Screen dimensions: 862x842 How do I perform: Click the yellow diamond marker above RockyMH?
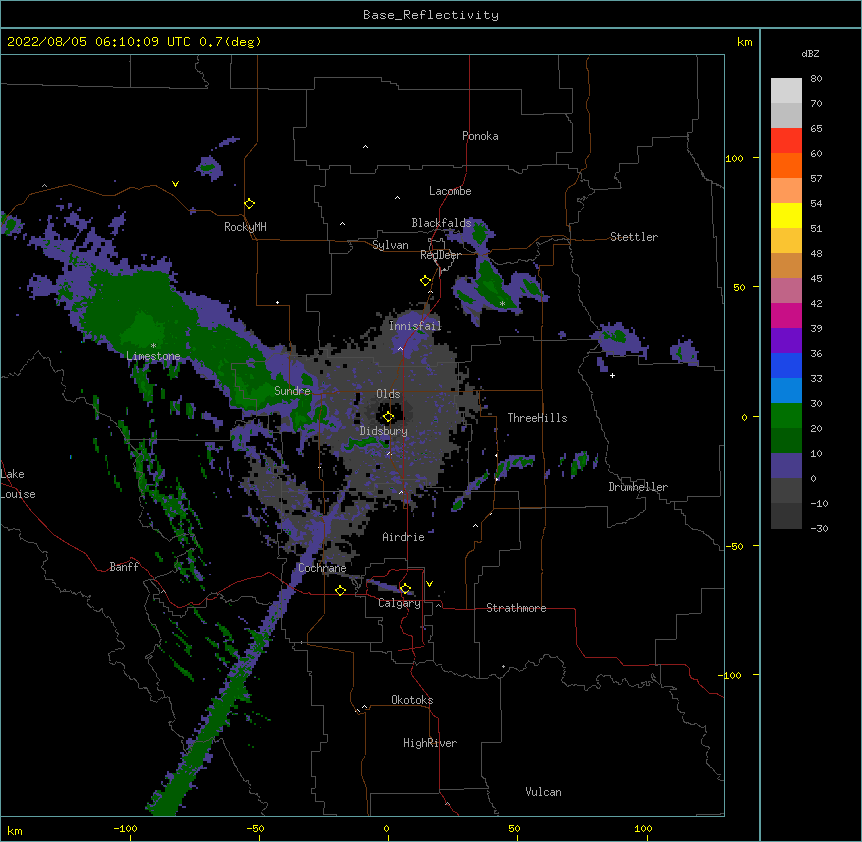click(x=250, y=204)
